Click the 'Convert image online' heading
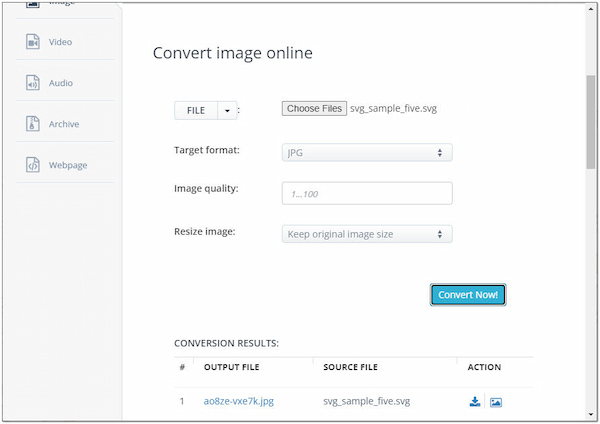 pos(233,53)
